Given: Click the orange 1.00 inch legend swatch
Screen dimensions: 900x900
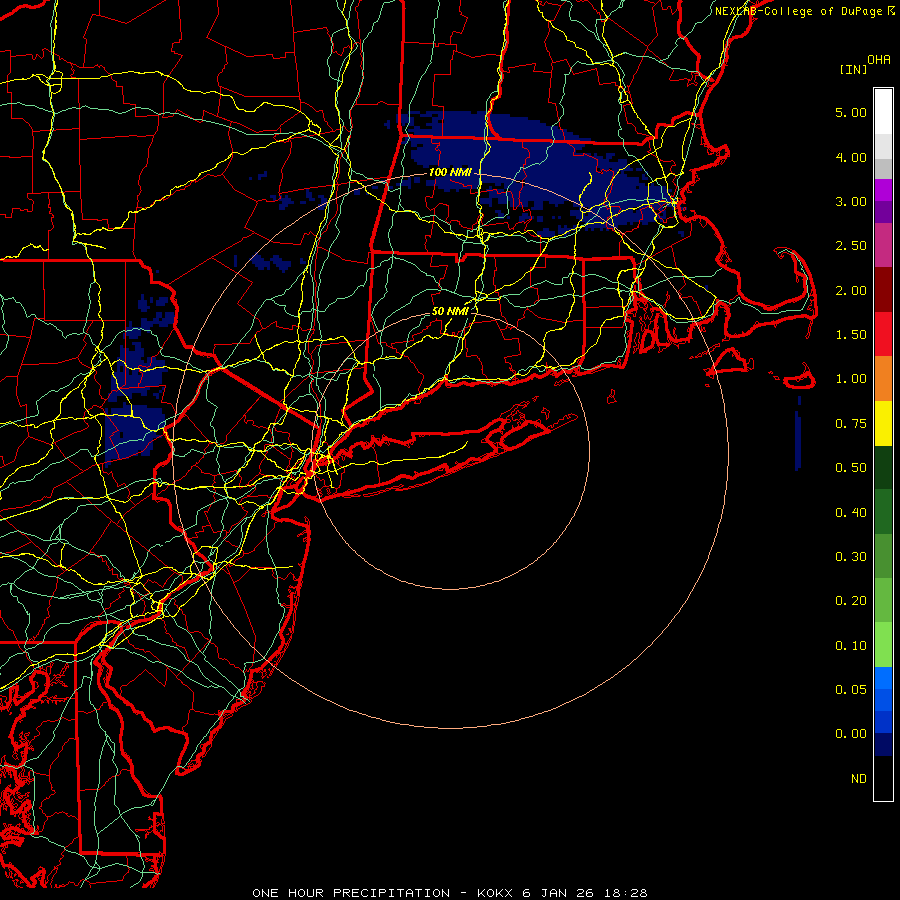Looking at the screenshot, I should (x=883, y=379).
